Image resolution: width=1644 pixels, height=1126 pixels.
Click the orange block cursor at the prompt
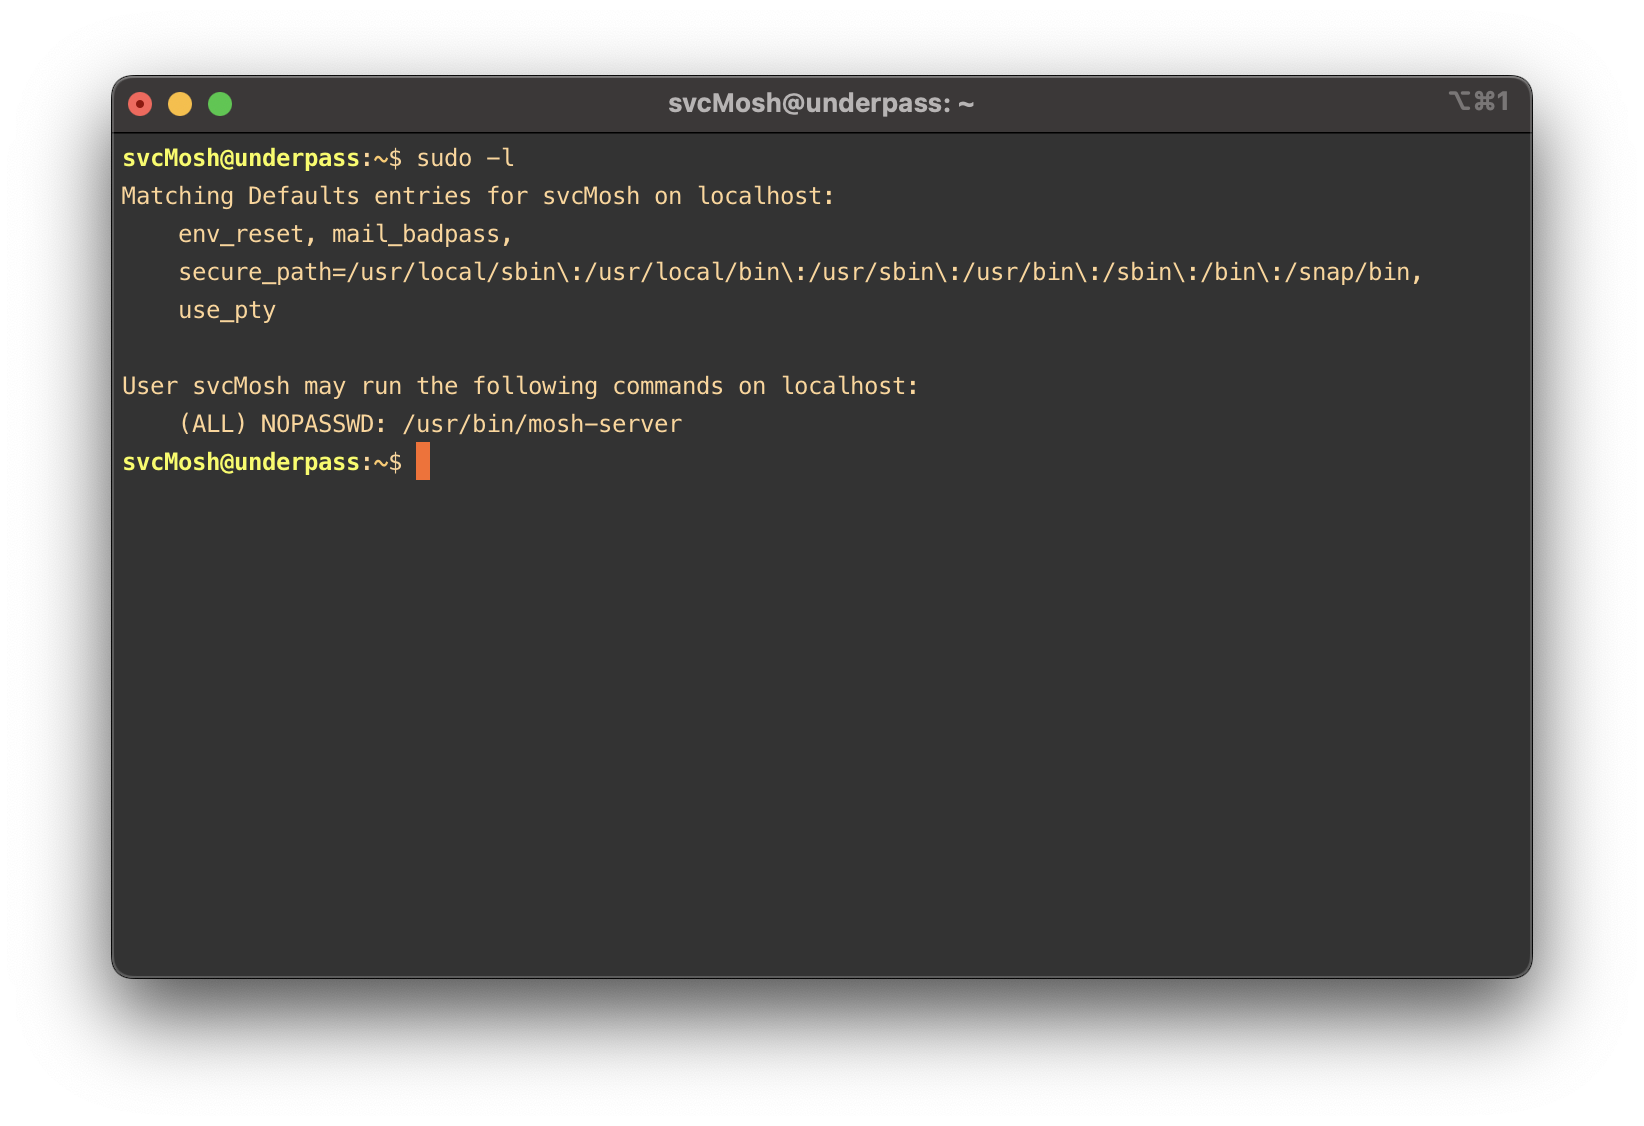[x=423, y=462]
